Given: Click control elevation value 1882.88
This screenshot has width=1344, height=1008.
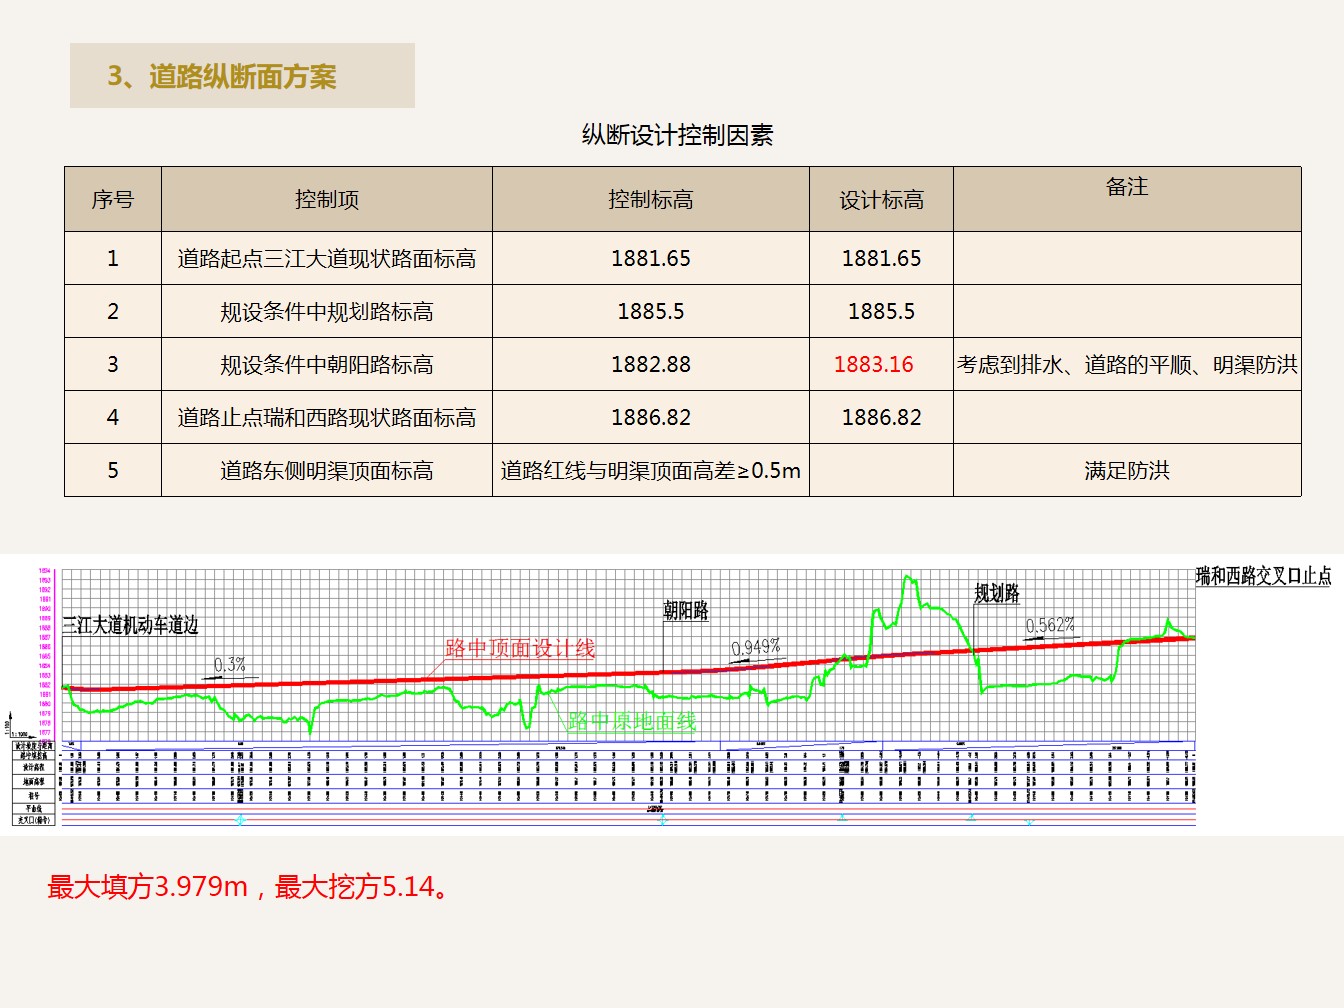Looking at the screenshot, I should pyautogui.click(x=650, y=365).
